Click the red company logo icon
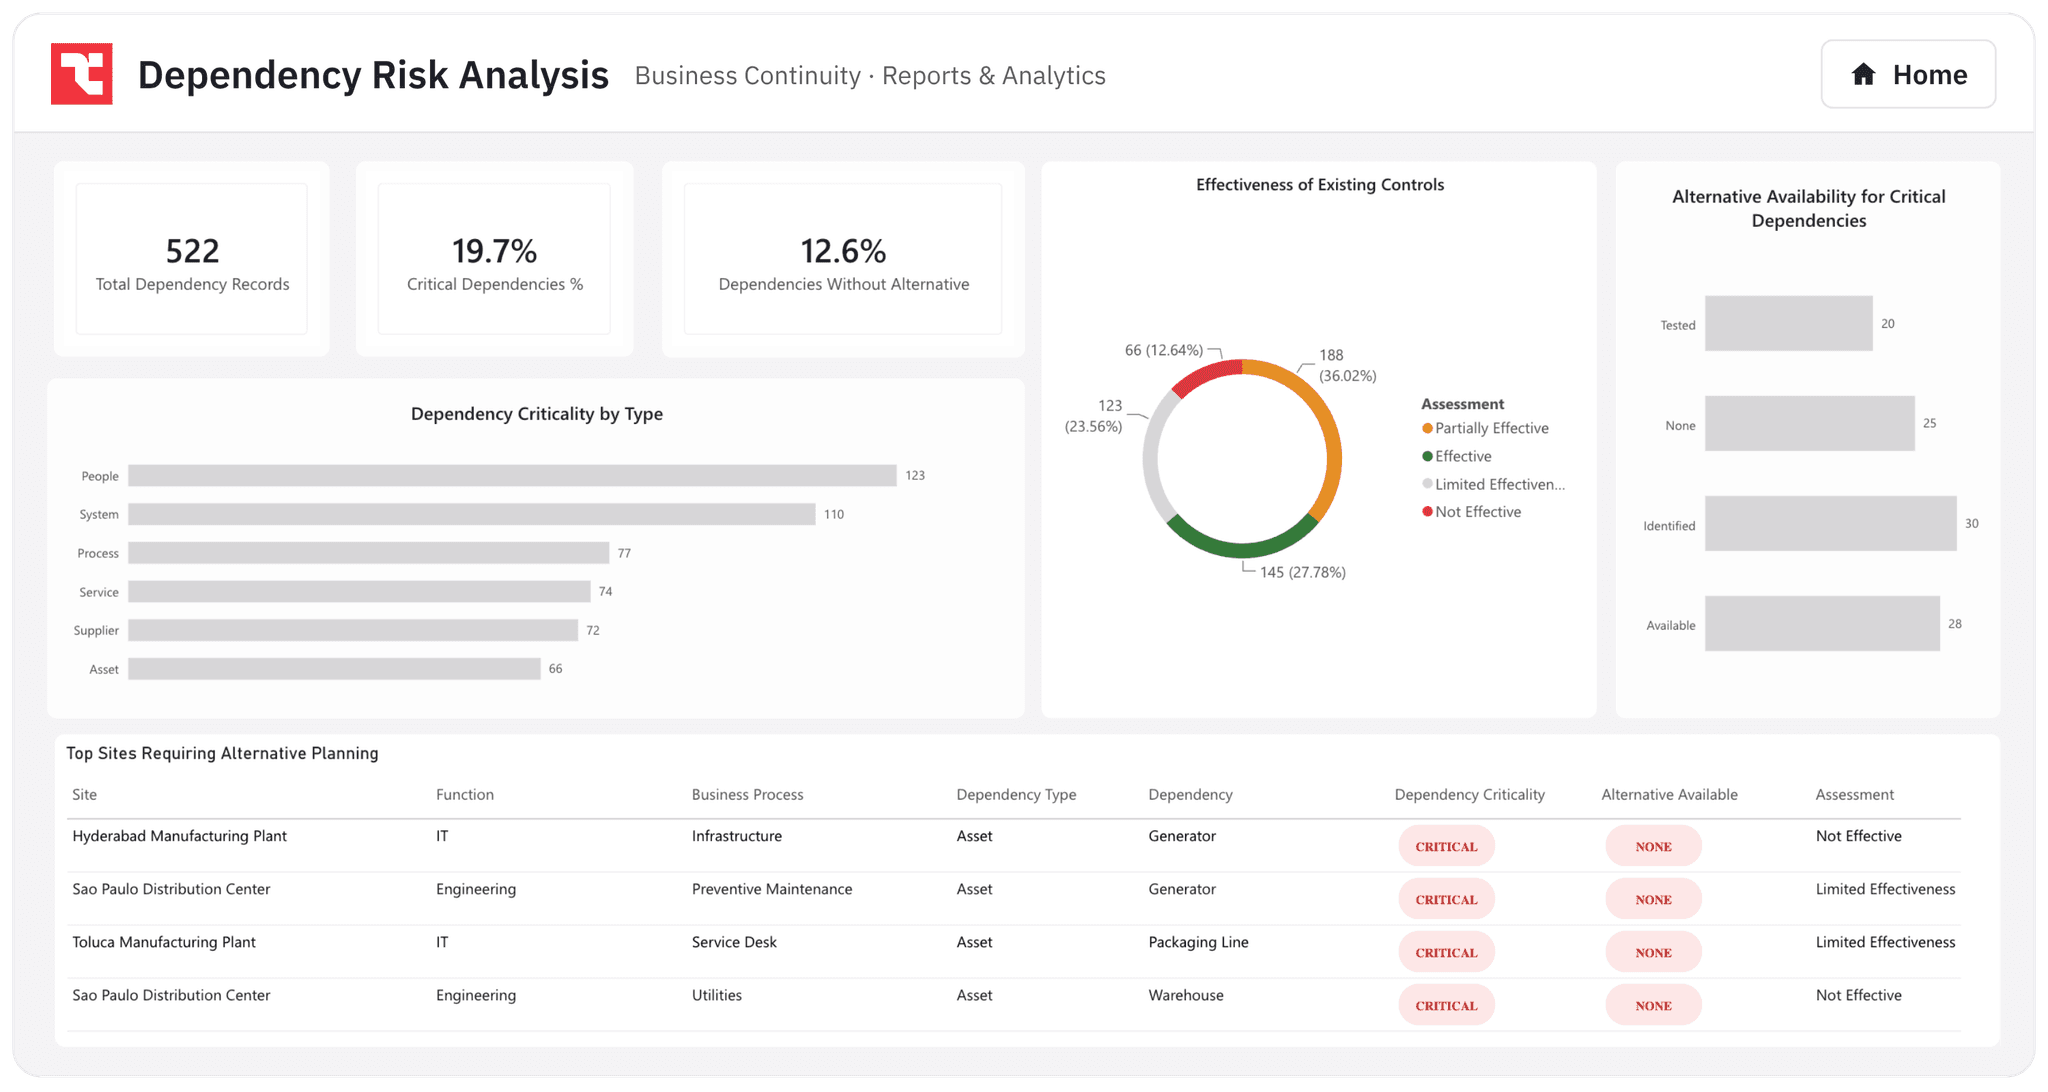The width and height of the screenshot is (2048, 1092). click(x=81, y=74)
